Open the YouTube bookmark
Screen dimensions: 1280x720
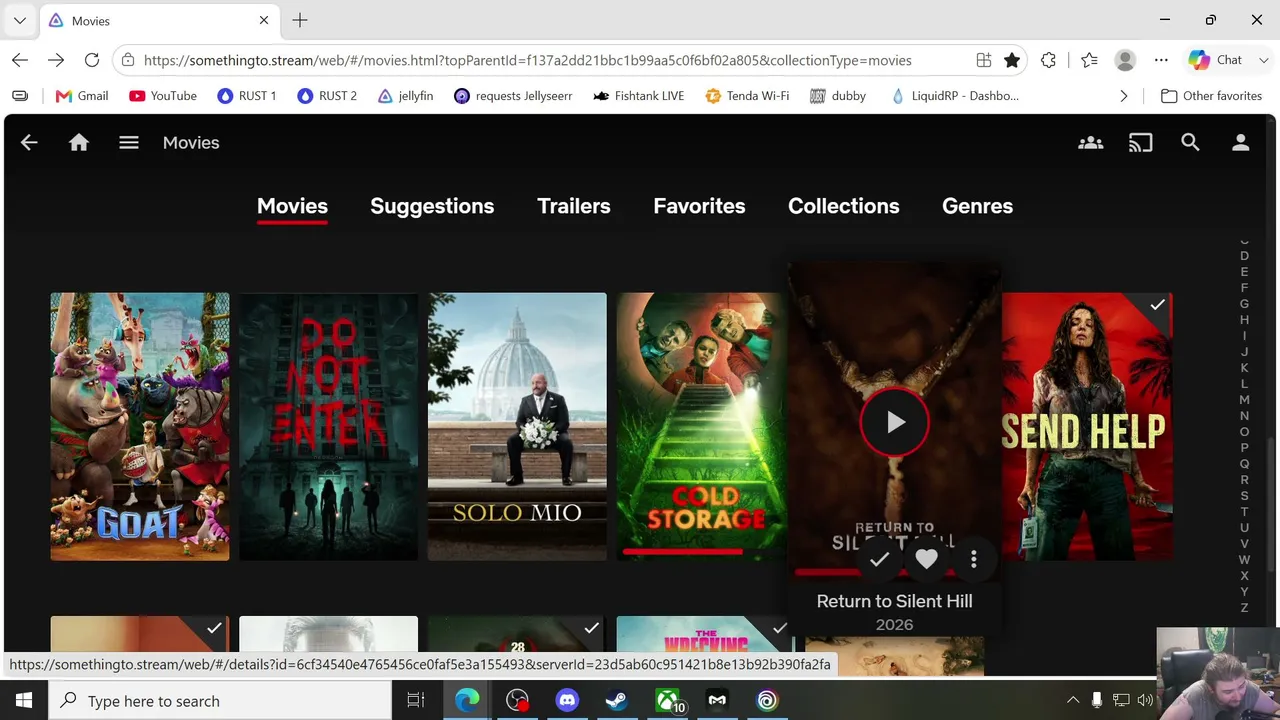pos(163,96)
